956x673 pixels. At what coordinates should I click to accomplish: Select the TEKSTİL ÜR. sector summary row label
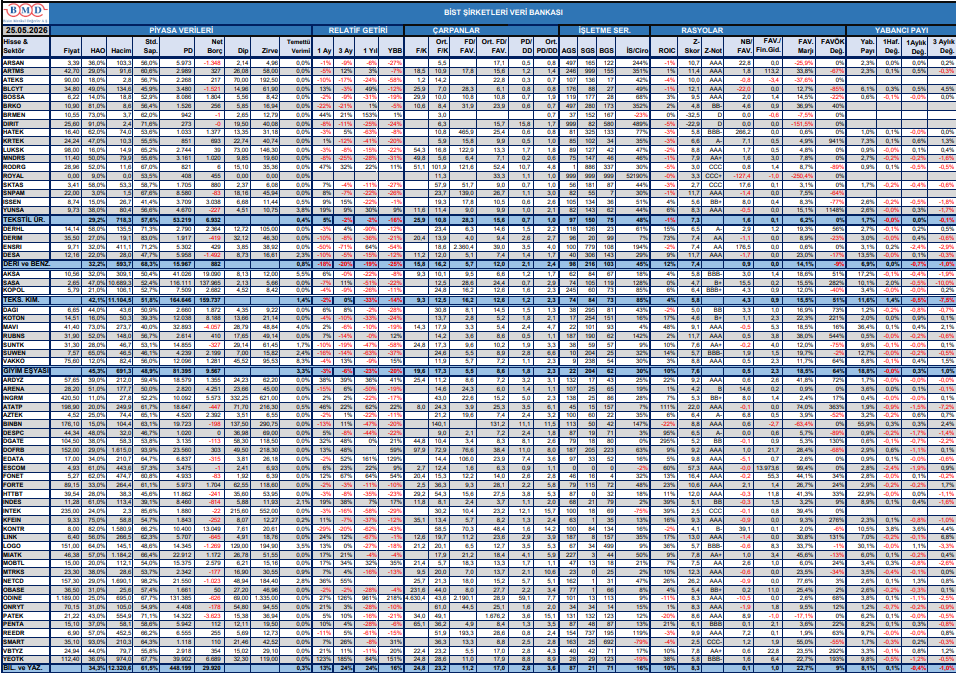click(26, 218)
